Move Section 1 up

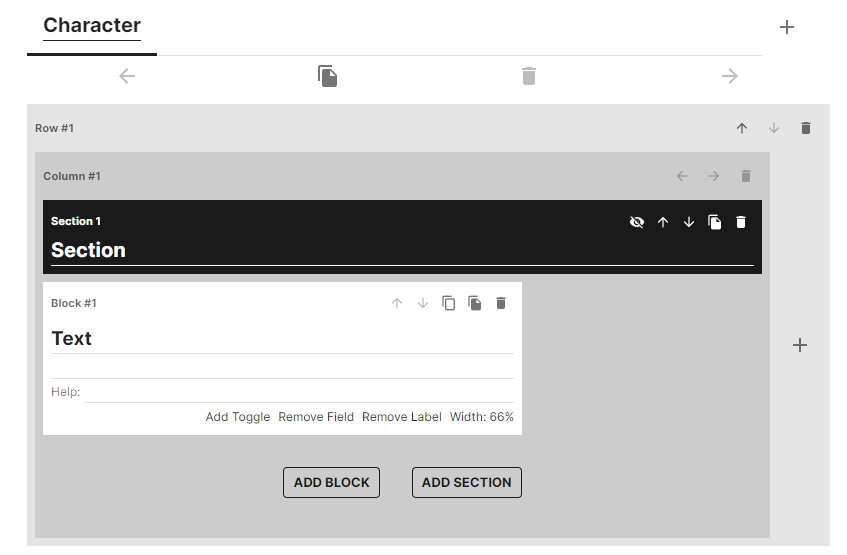point(663,222)
